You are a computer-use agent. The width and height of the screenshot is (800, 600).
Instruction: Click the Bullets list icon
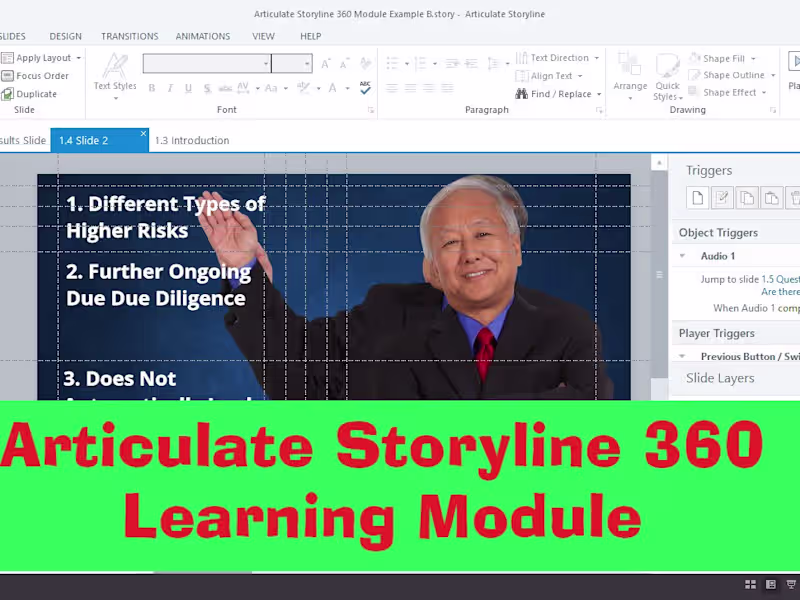click(x=392, y=63)
